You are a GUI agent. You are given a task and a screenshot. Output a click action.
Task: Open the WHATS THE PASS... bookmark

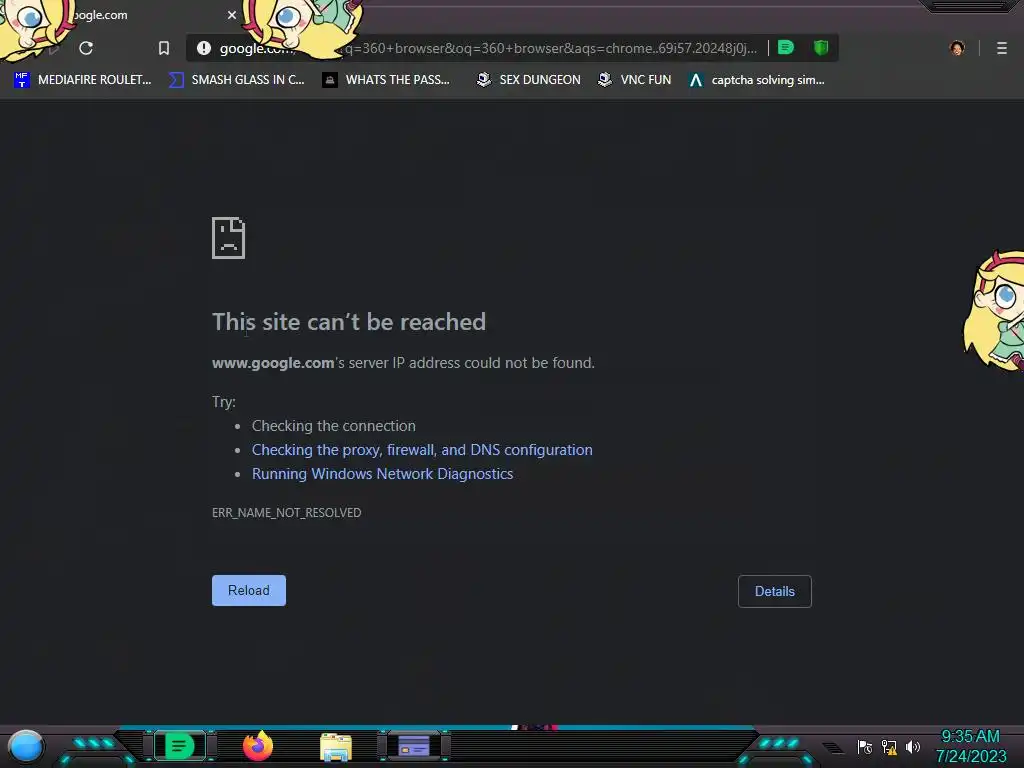(386, 80)
